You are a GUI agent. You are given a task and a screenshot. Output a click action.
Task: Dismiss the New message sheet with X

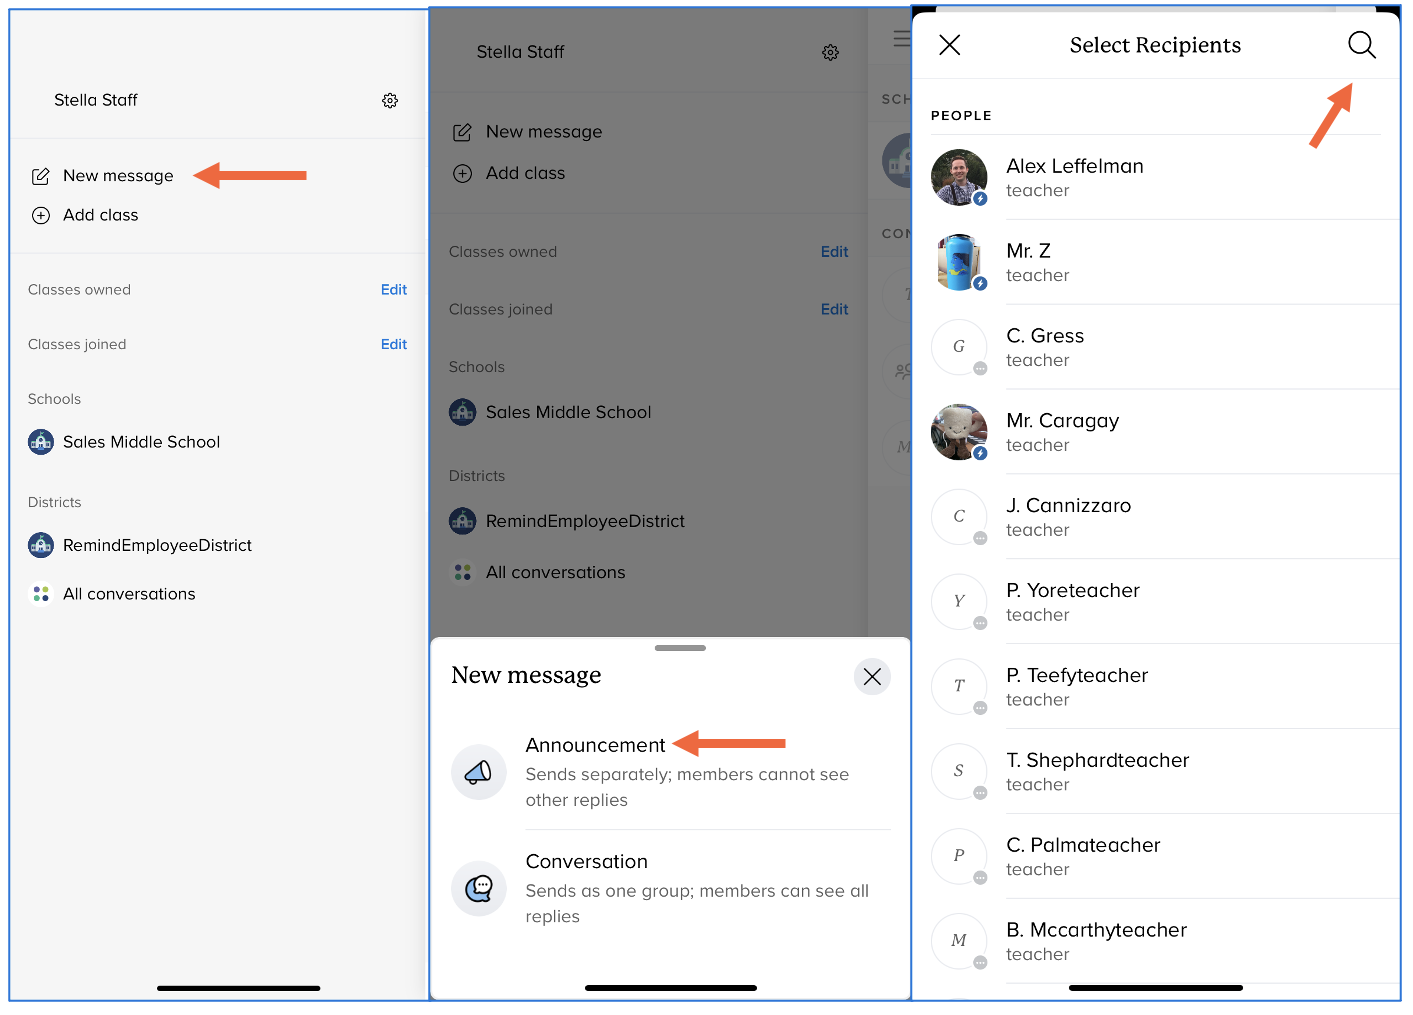pyautogui.click(x=872, y=677)
